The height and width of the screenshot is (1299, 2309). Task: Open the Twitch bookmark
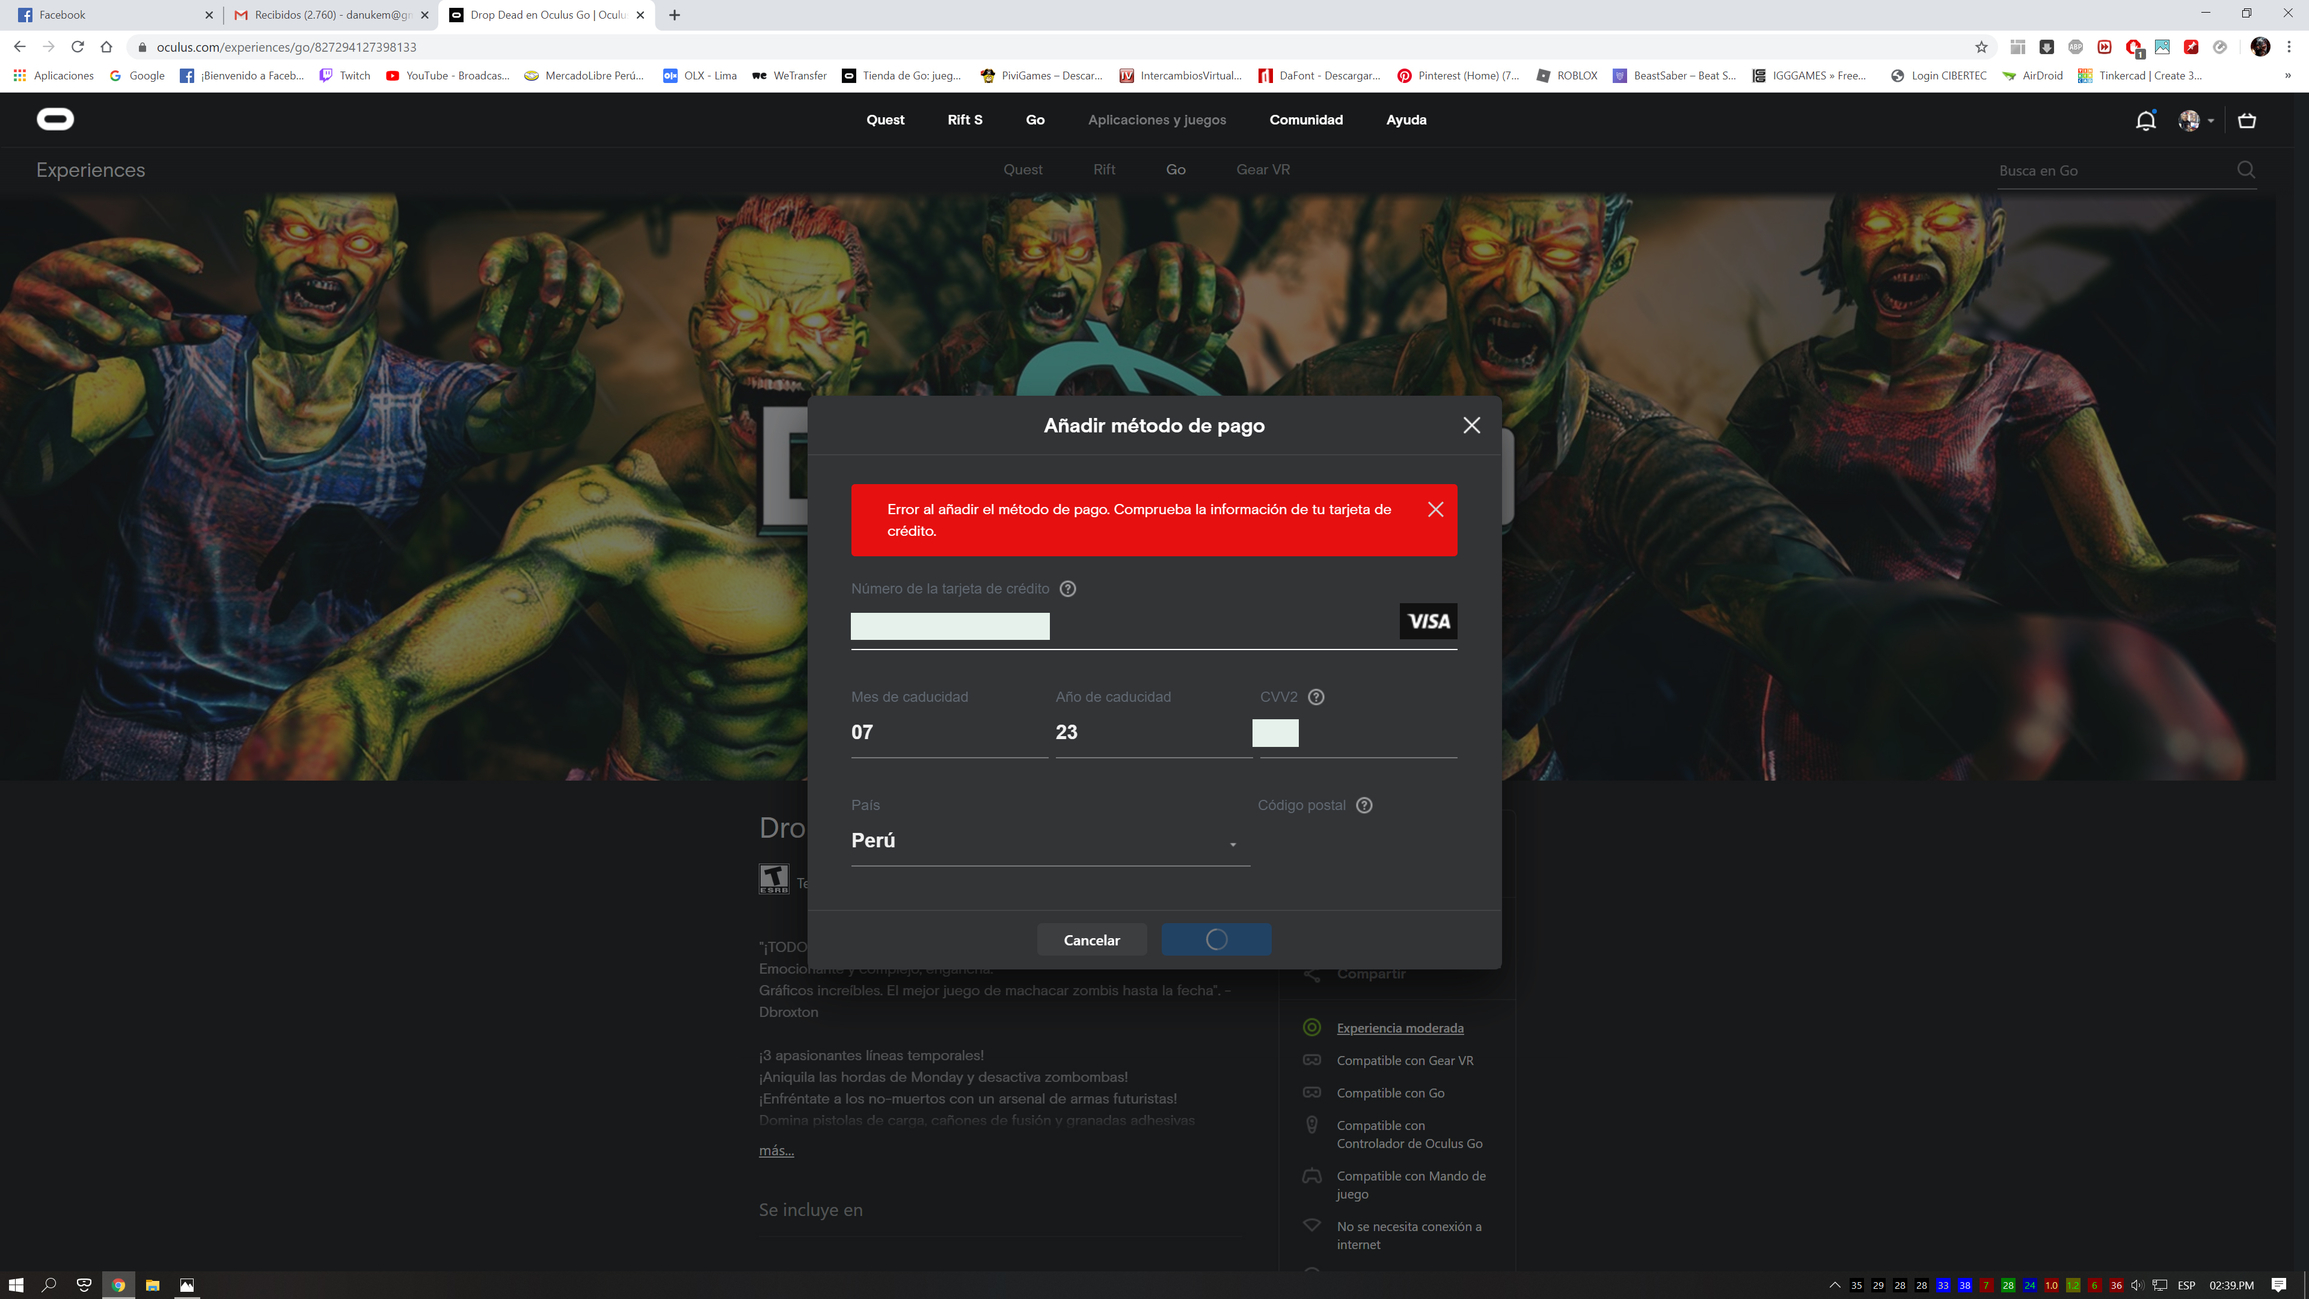(x=344, y=76)
